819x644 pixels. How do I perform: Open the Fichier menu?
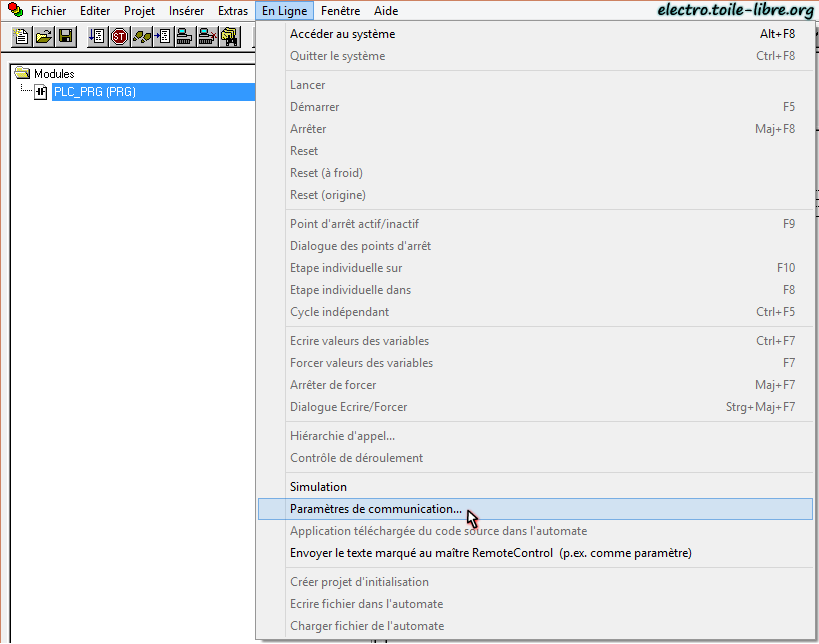[x=49, y=10]
